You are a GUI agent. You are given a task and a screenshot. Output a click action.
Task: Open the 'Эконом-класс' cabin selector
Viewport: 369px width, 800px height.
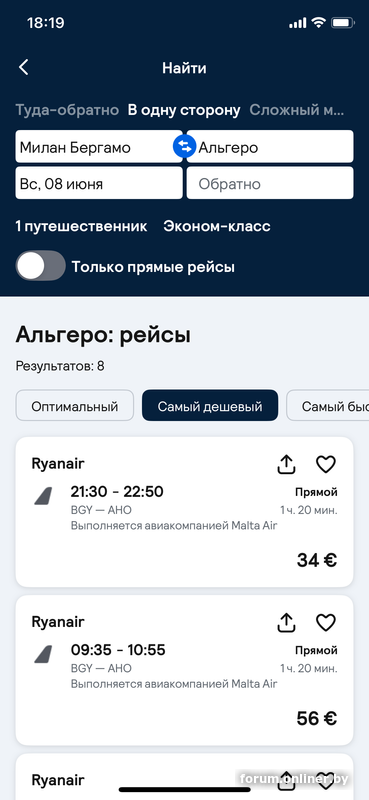tap(217, 227)
